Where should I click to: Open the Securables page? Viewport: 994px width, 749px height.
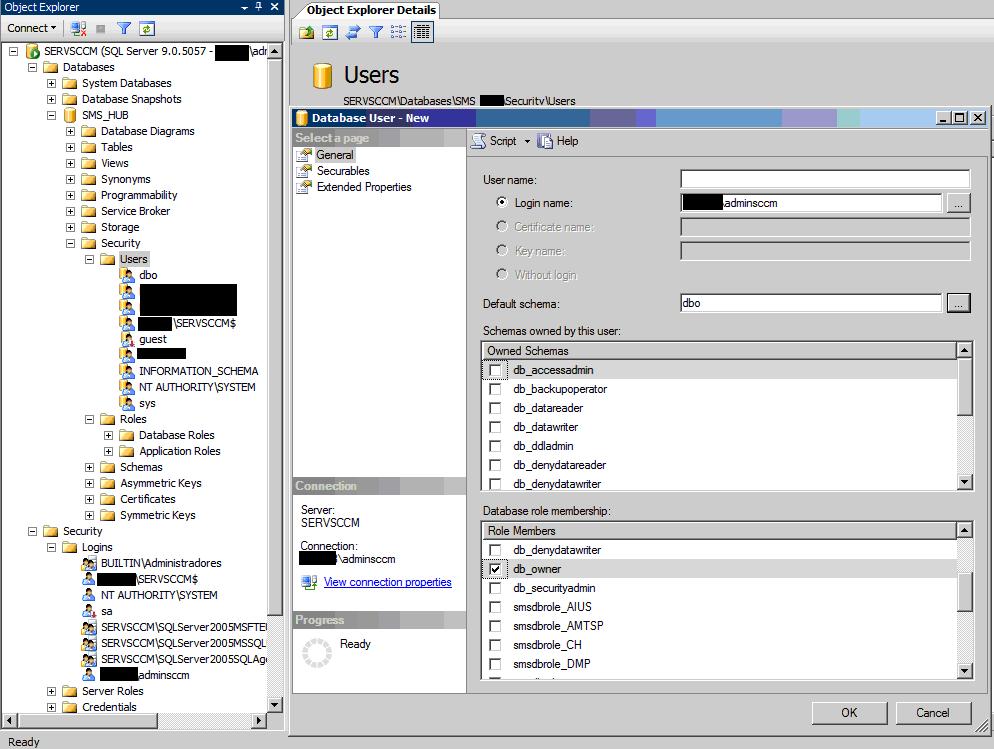click(343, 170)
